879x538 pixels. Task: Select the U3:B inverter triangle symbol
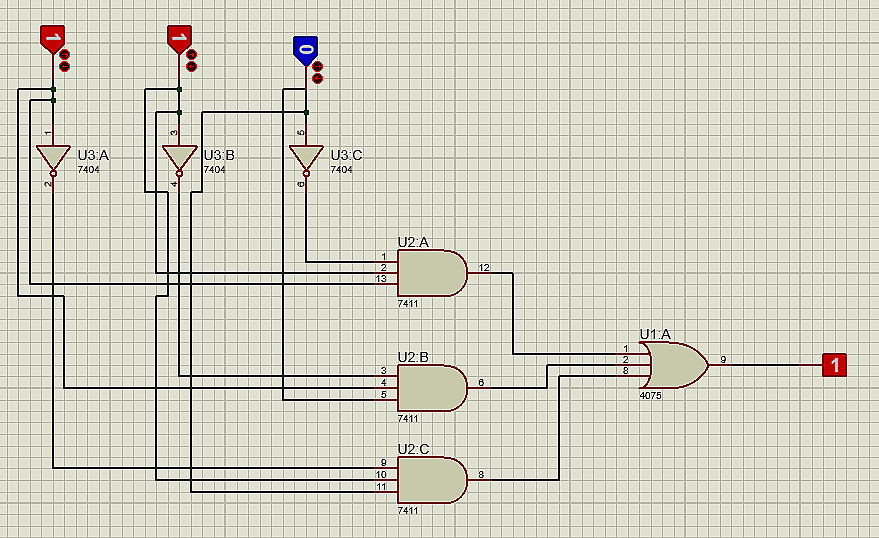tap(179, 159)
